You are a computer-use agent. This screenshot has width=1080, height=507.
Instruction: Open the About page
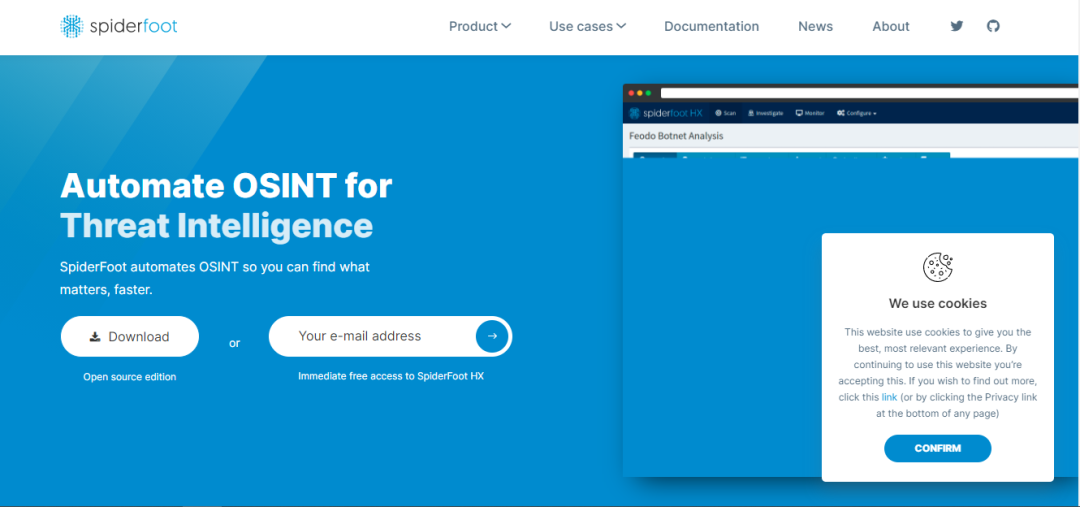891,26
